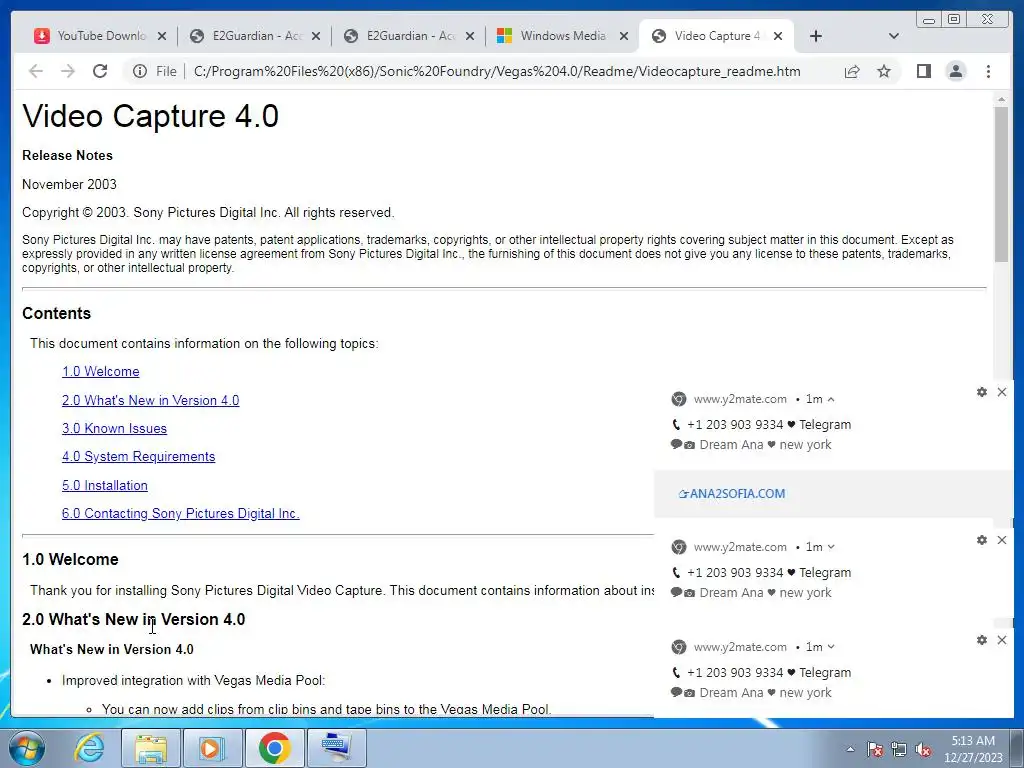Click 'Improved integration with Vegas Media Pool' bullet

(193, 680)
